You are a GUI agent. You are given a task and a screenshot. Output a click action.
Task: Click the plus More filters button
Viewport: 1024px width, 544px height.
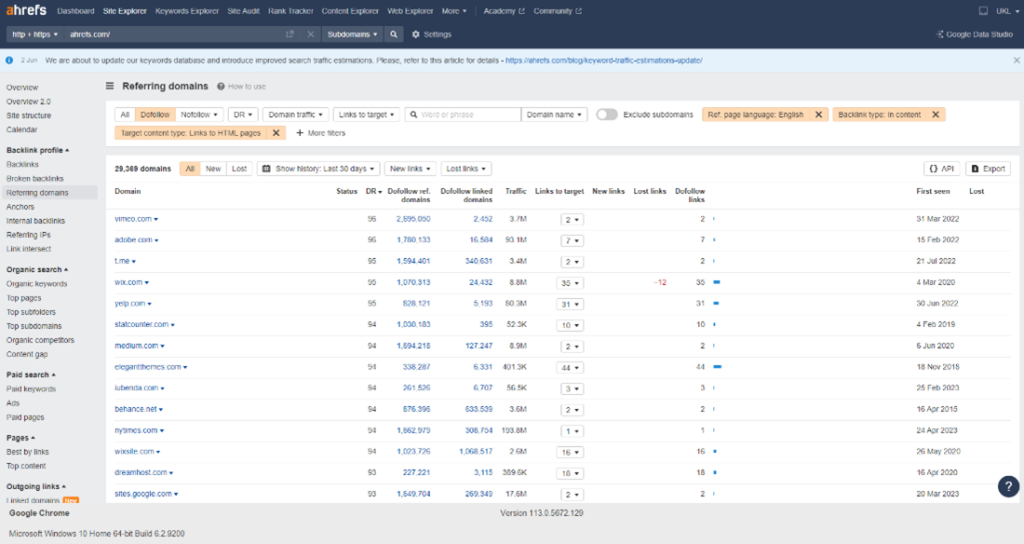point(321,133)
